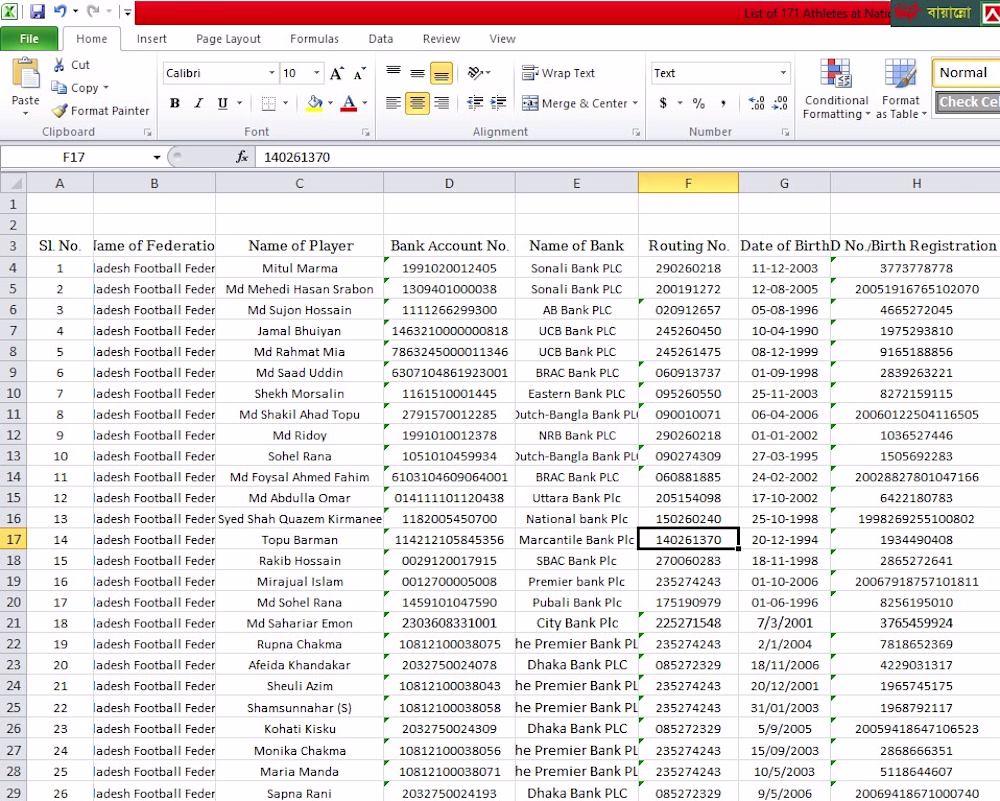This screenshot has height=801, width=1000.
Task: Expand fill color dropdown arrow
Action: coord(330,103)
